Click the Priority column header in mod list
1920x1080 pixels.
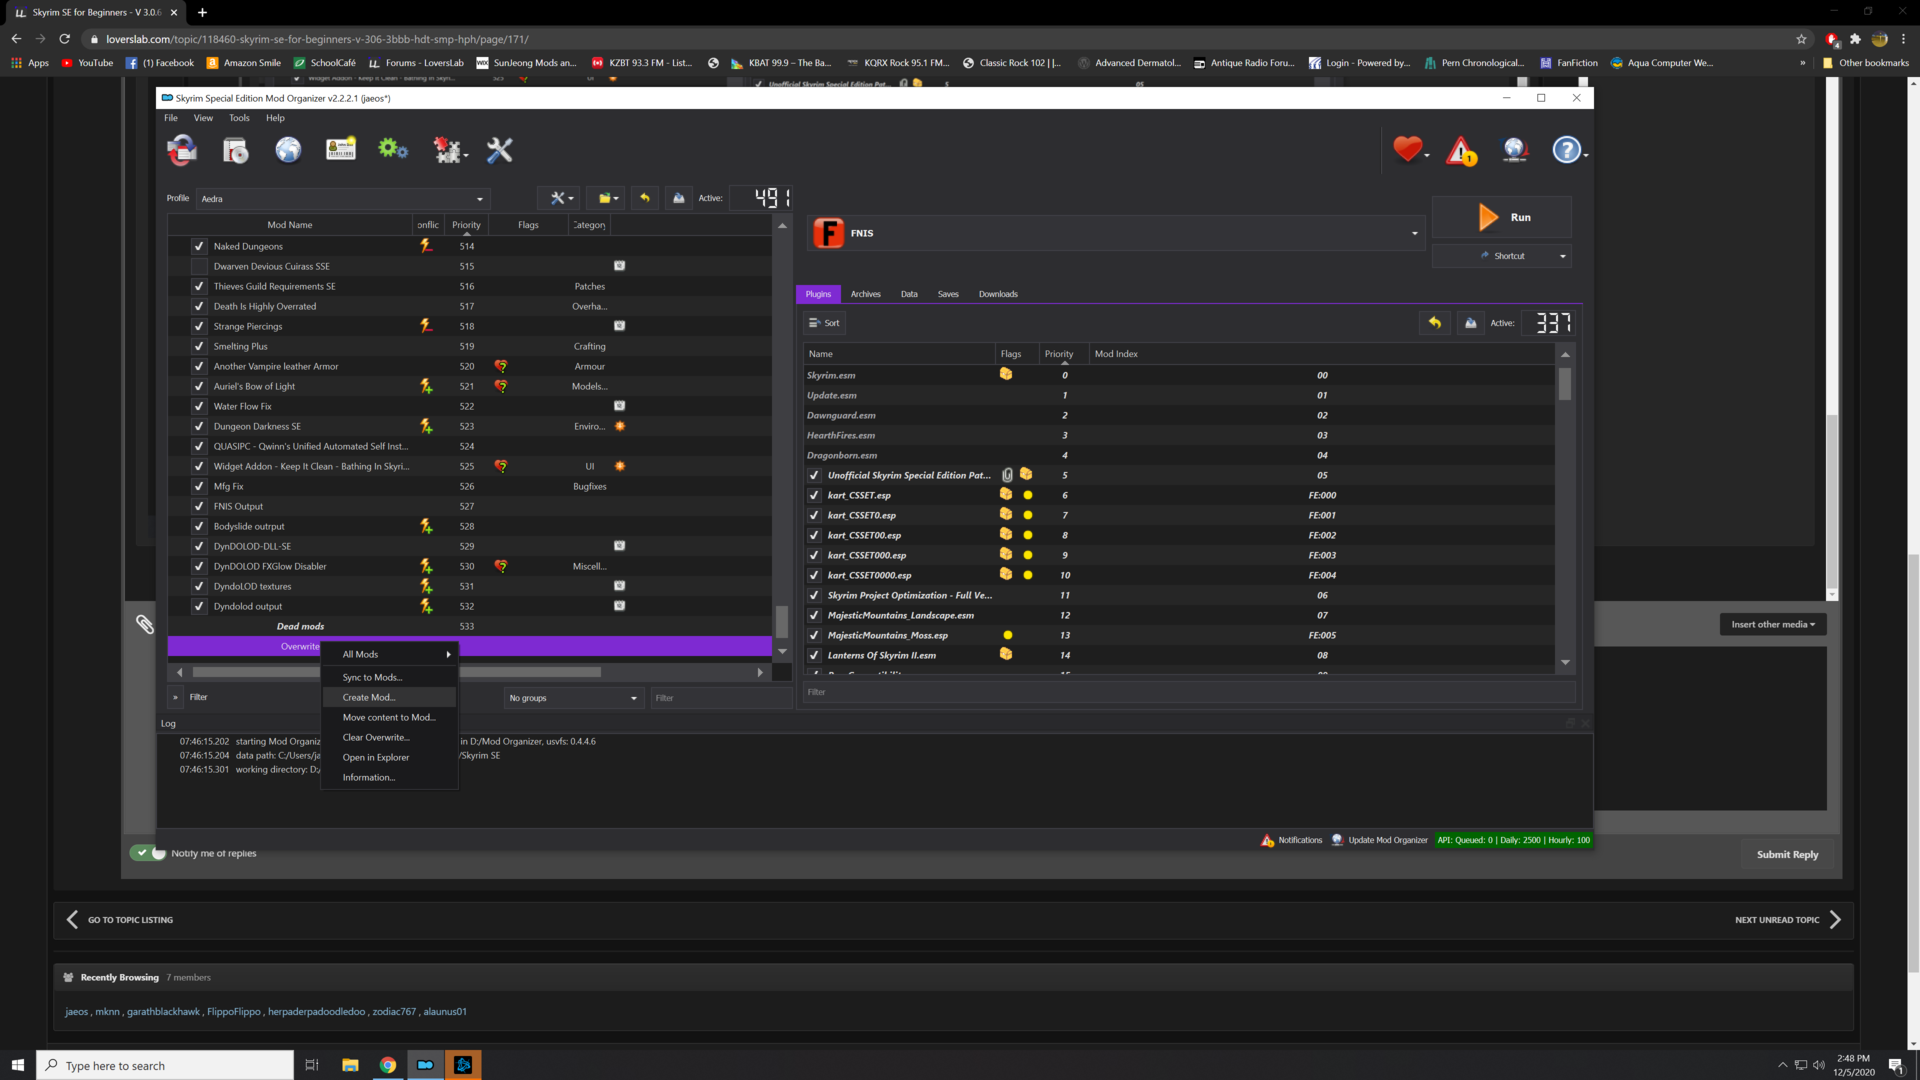click(x=466, y=225)
